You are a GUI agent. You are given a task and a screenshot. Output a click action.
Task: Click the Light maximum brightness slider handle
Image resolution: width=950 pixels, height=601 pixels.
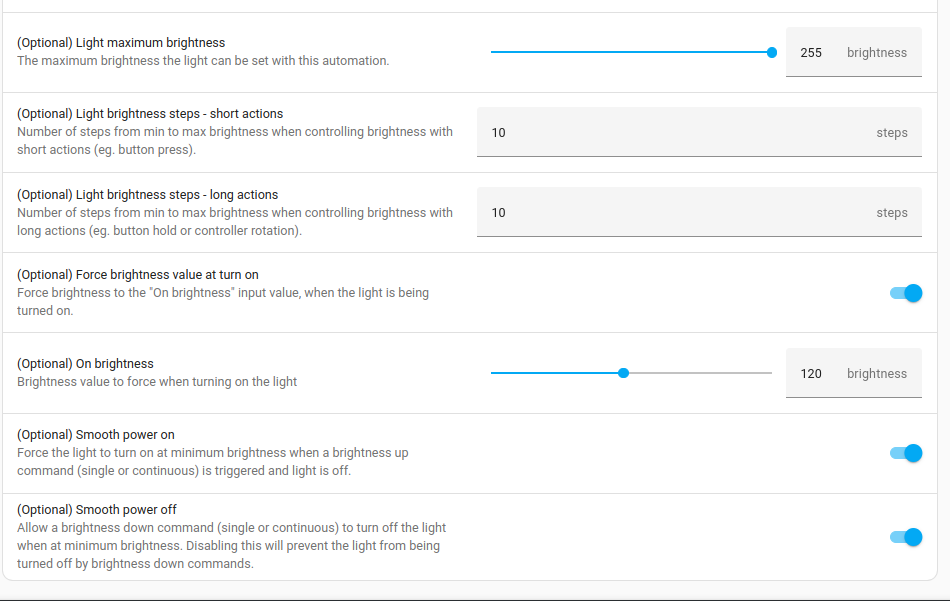tap(772, 53)
